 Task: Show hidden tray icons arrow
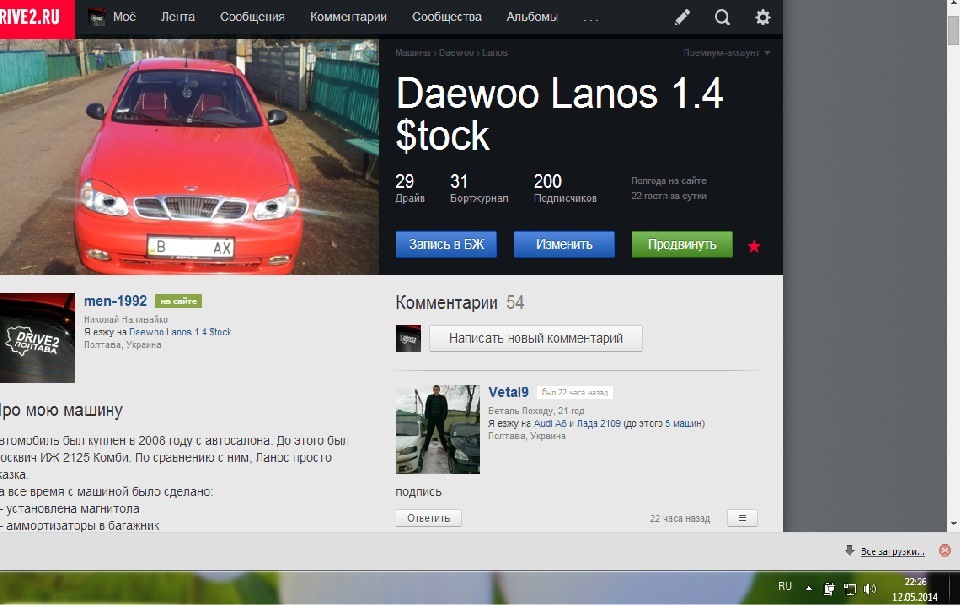(809, 588)
